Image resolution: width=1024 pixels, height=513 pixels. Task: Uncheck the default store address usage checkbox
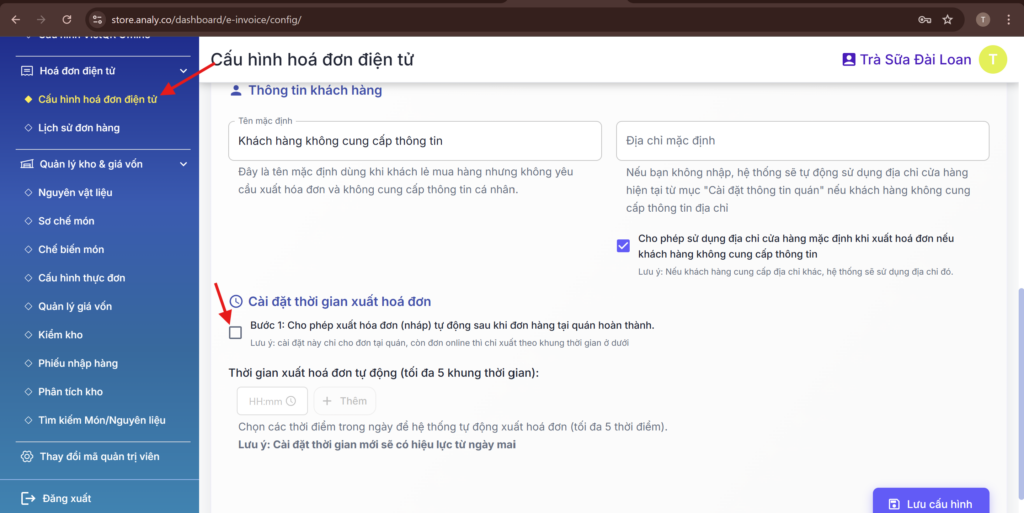(x=623, y=246)
